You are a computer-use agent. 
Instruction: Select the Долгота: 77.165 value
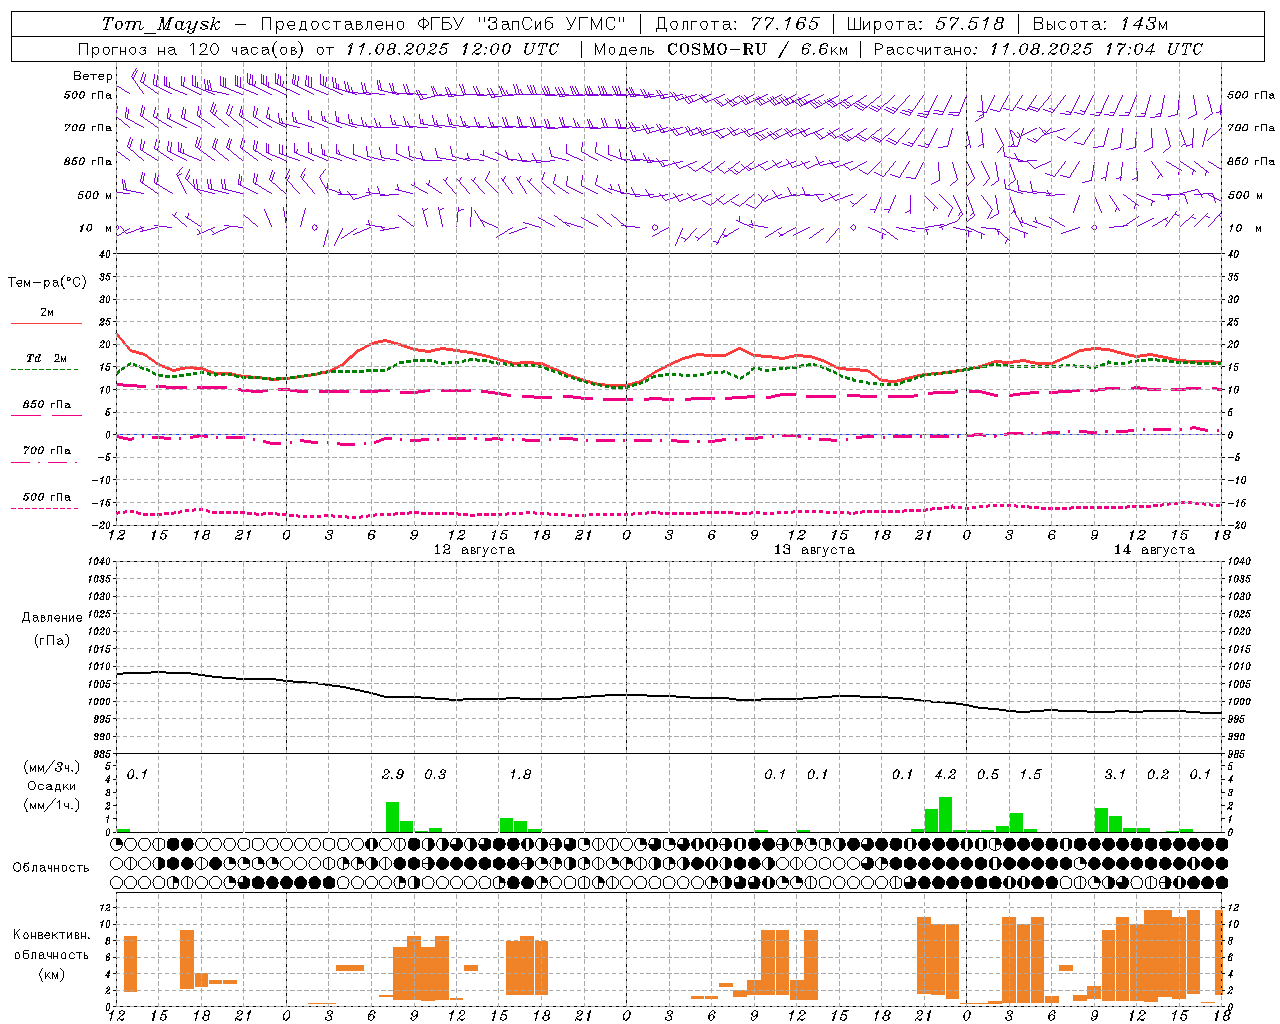737,24
